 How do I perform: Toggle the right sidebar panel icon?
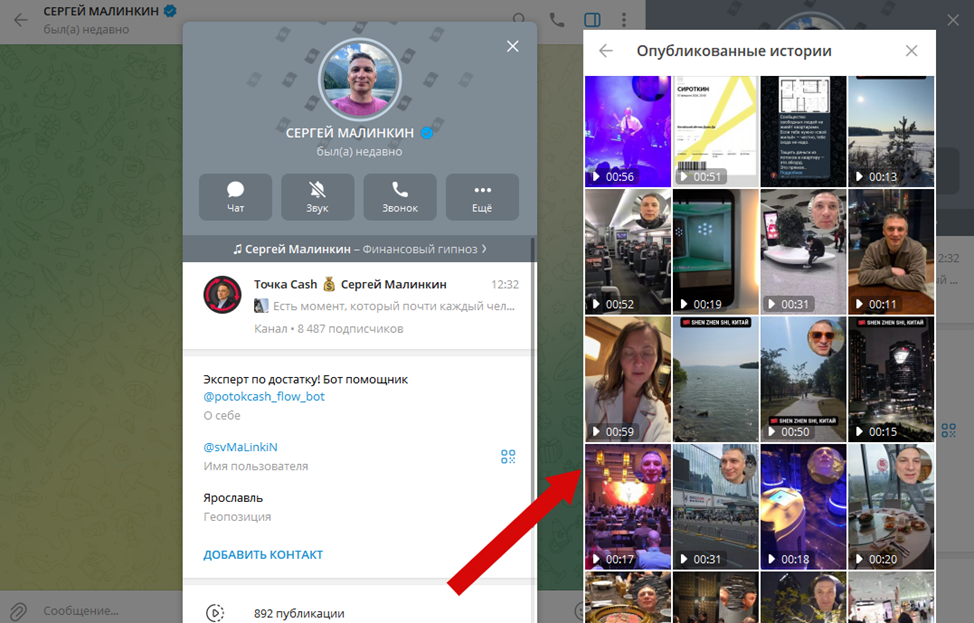point(592,20)
